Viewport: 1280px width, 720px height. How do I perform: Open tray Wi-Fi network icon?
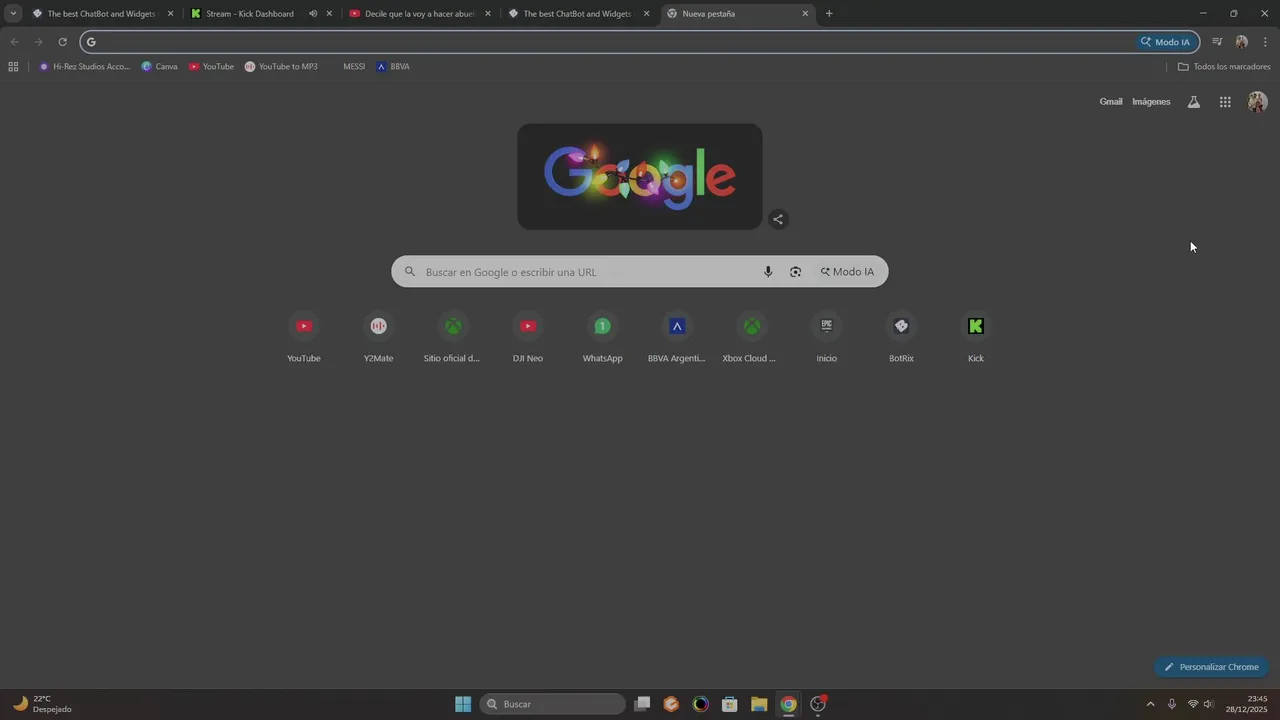click(x=1192, y=704)
